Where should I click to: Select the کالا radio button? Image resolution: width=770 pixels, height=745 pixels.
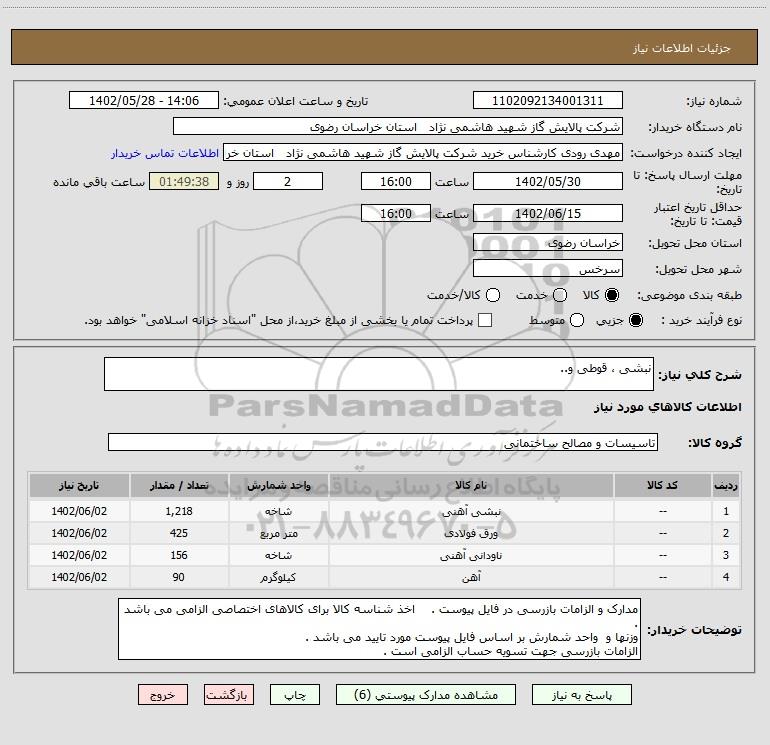[612, 295]
